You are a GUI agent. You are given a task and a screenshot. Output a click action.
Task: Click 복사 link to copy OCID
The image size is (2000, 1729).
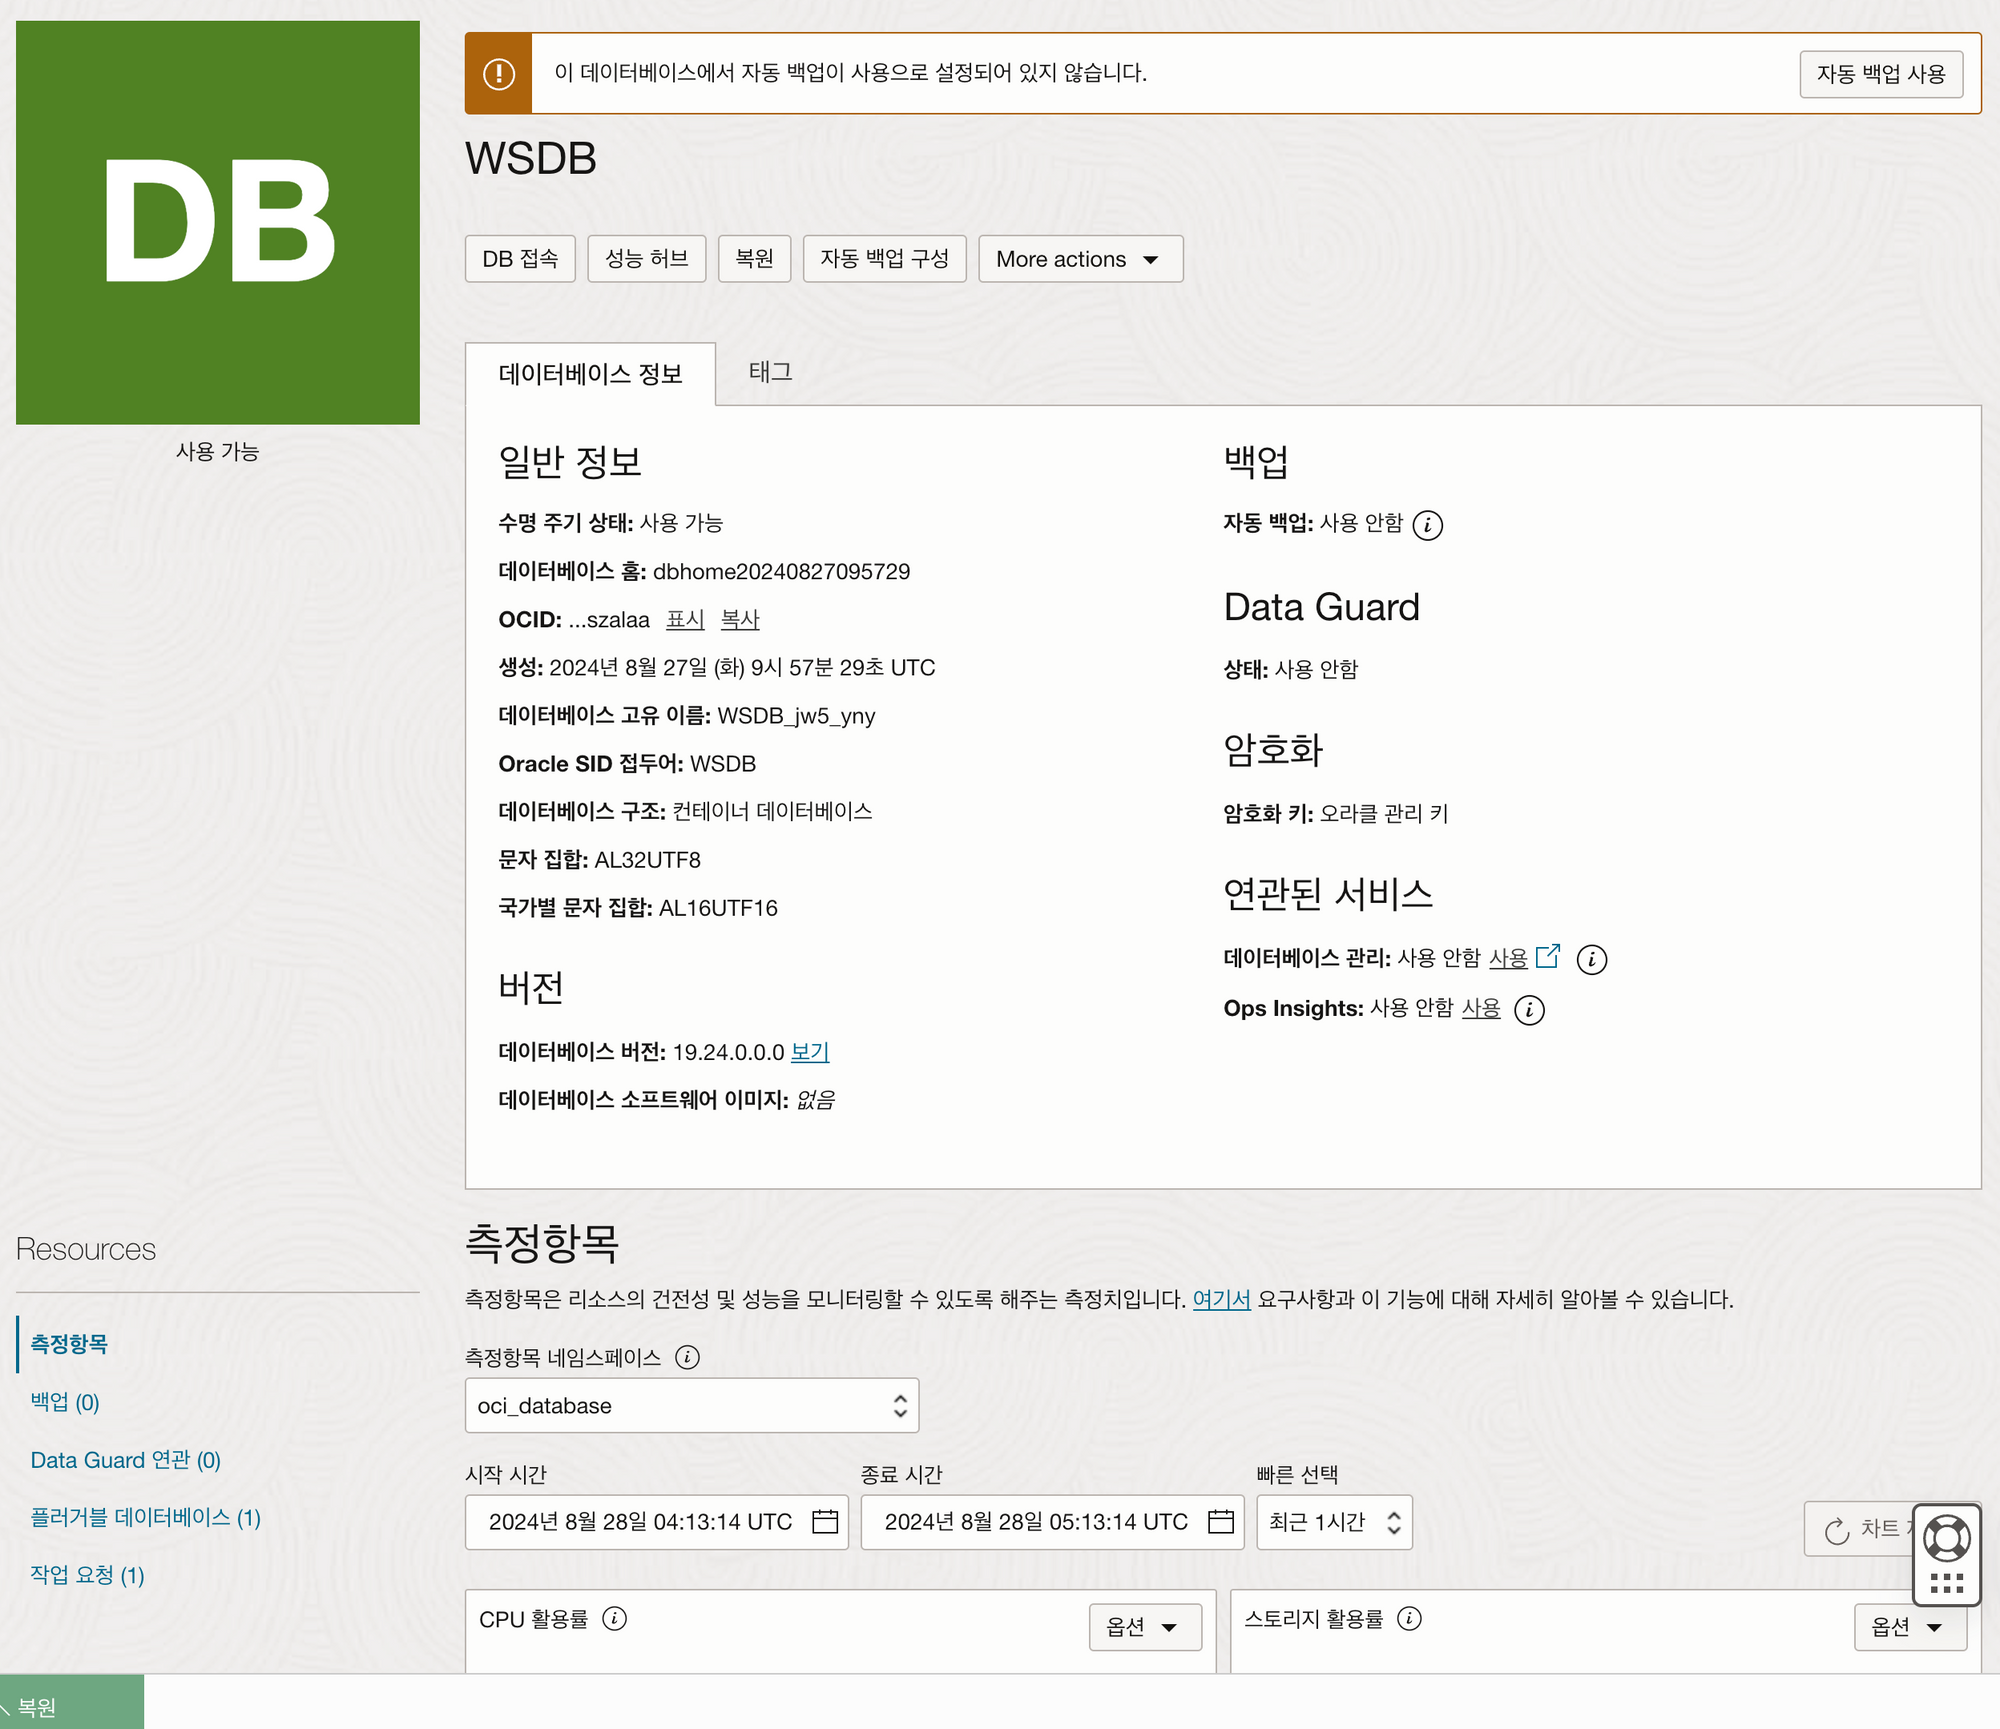pyautogui.click(x=739, y=620)
